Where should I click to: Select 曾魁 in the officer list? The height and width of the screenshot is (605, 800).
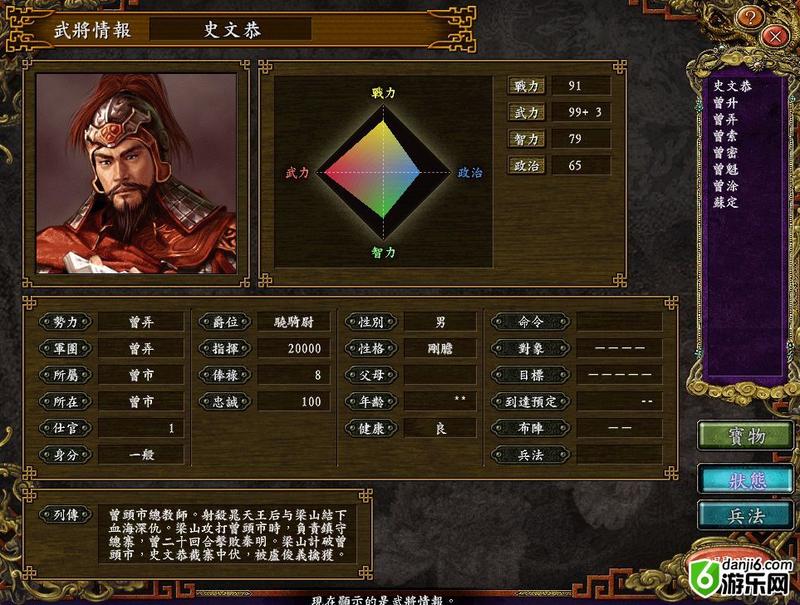[726, 169]
